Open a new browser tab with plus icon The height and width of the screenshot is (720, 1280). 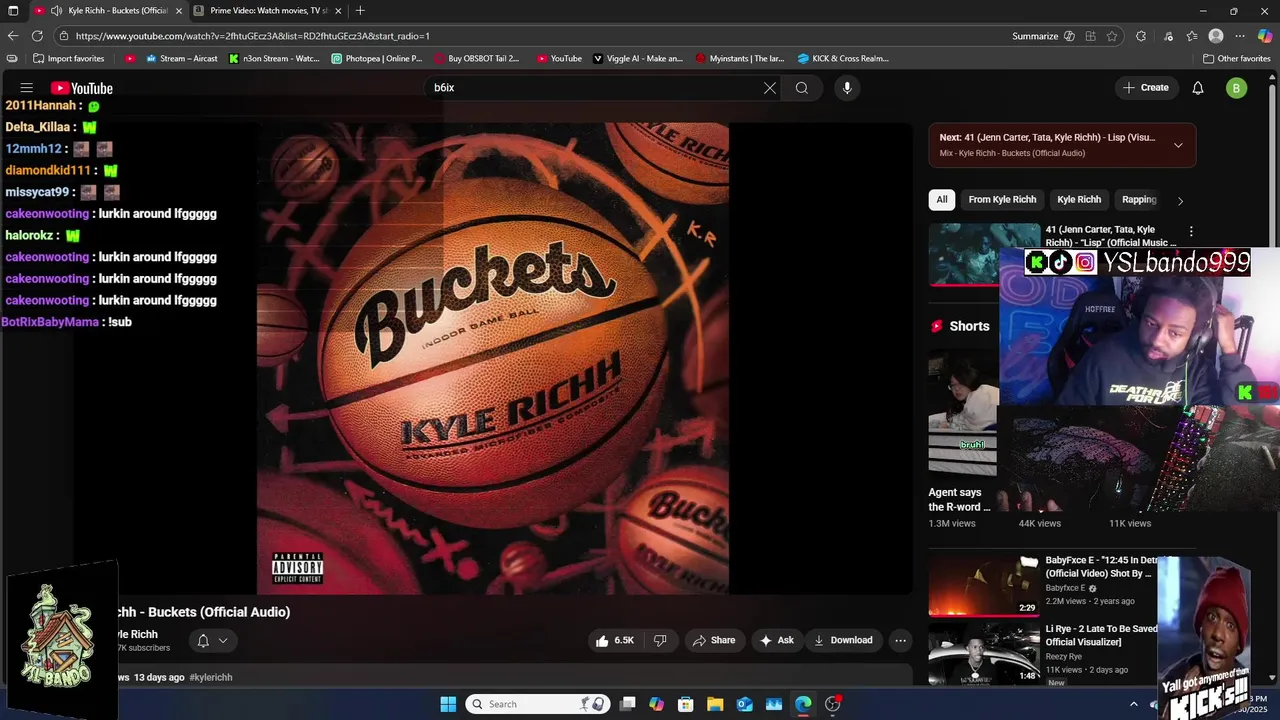[360, 11]
